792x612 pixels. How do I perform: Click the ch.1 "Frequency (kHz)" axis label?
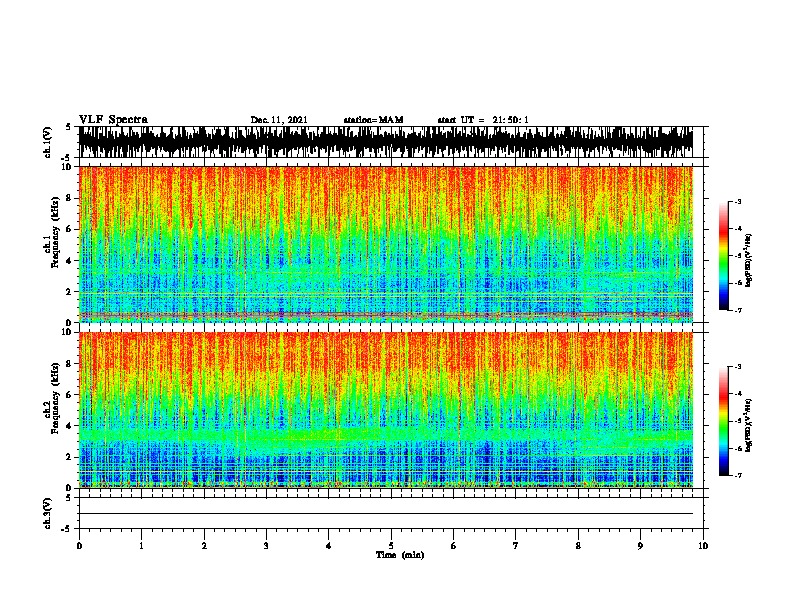55,232
